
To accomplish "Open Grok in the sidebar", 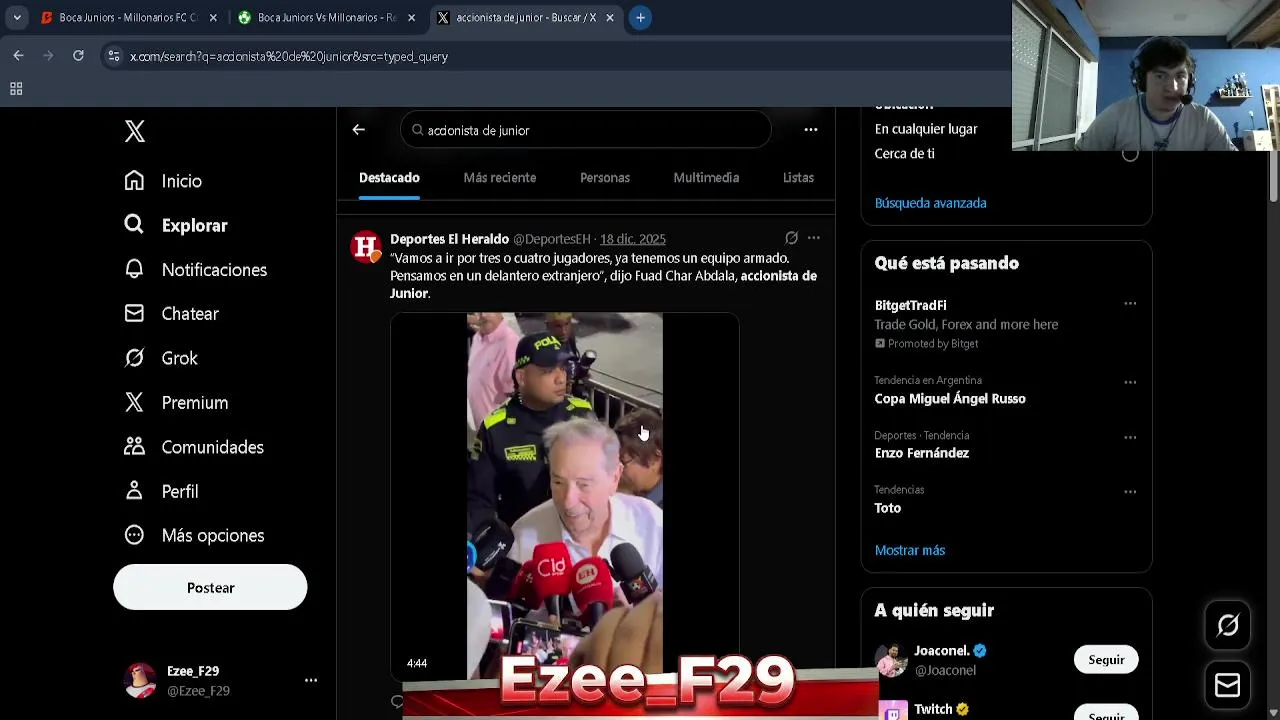I will tap(161, 358).
